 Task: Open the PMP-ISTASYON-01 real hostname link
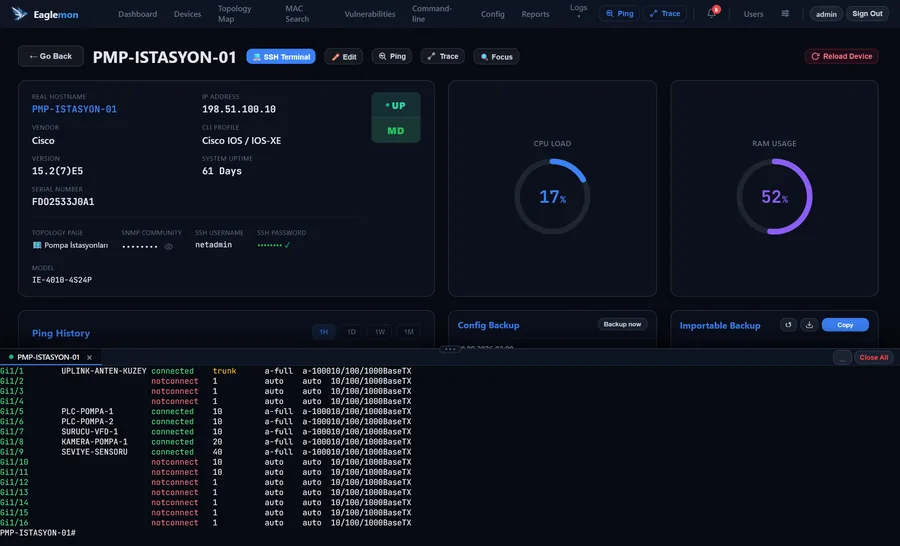(74, 109)
